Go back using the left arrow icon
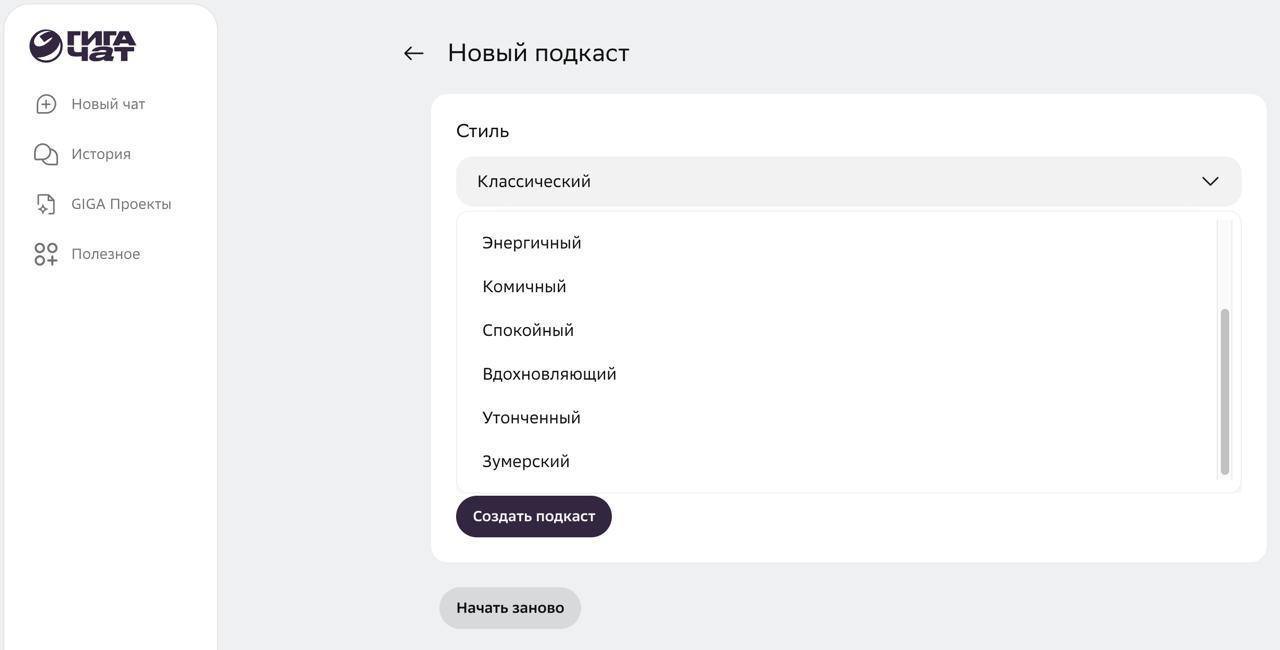Viewport: 1280px width, 650px height. [x=412, y=52]
